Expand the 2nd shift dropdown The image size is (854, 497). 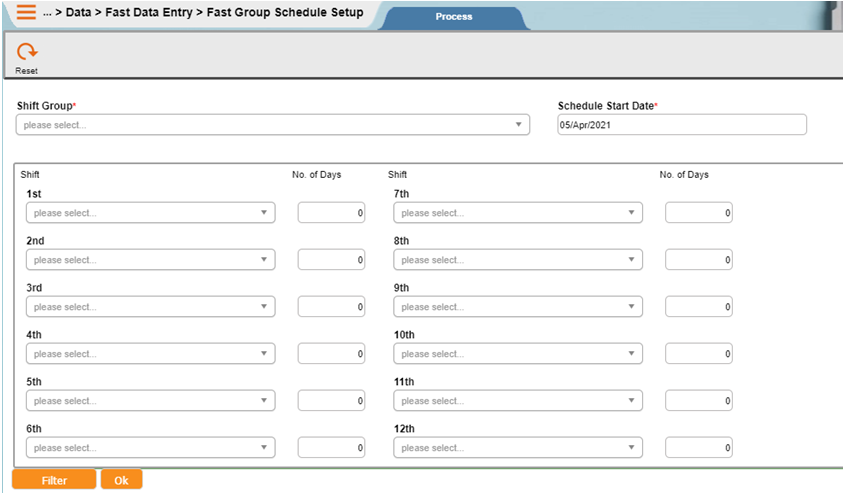point(150,260)
